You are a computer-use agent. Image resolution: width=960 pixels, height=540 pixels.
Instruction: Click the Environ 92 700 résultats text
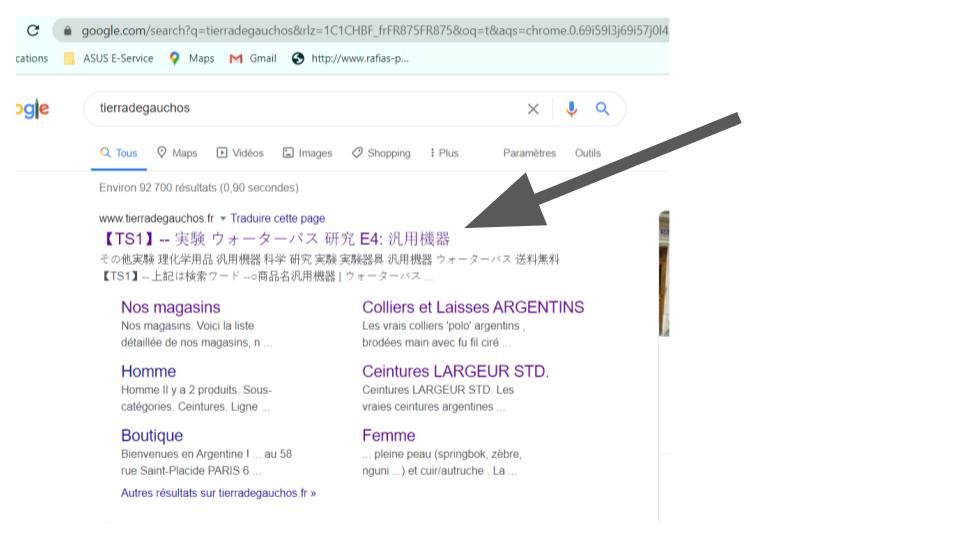click(199, 187)
